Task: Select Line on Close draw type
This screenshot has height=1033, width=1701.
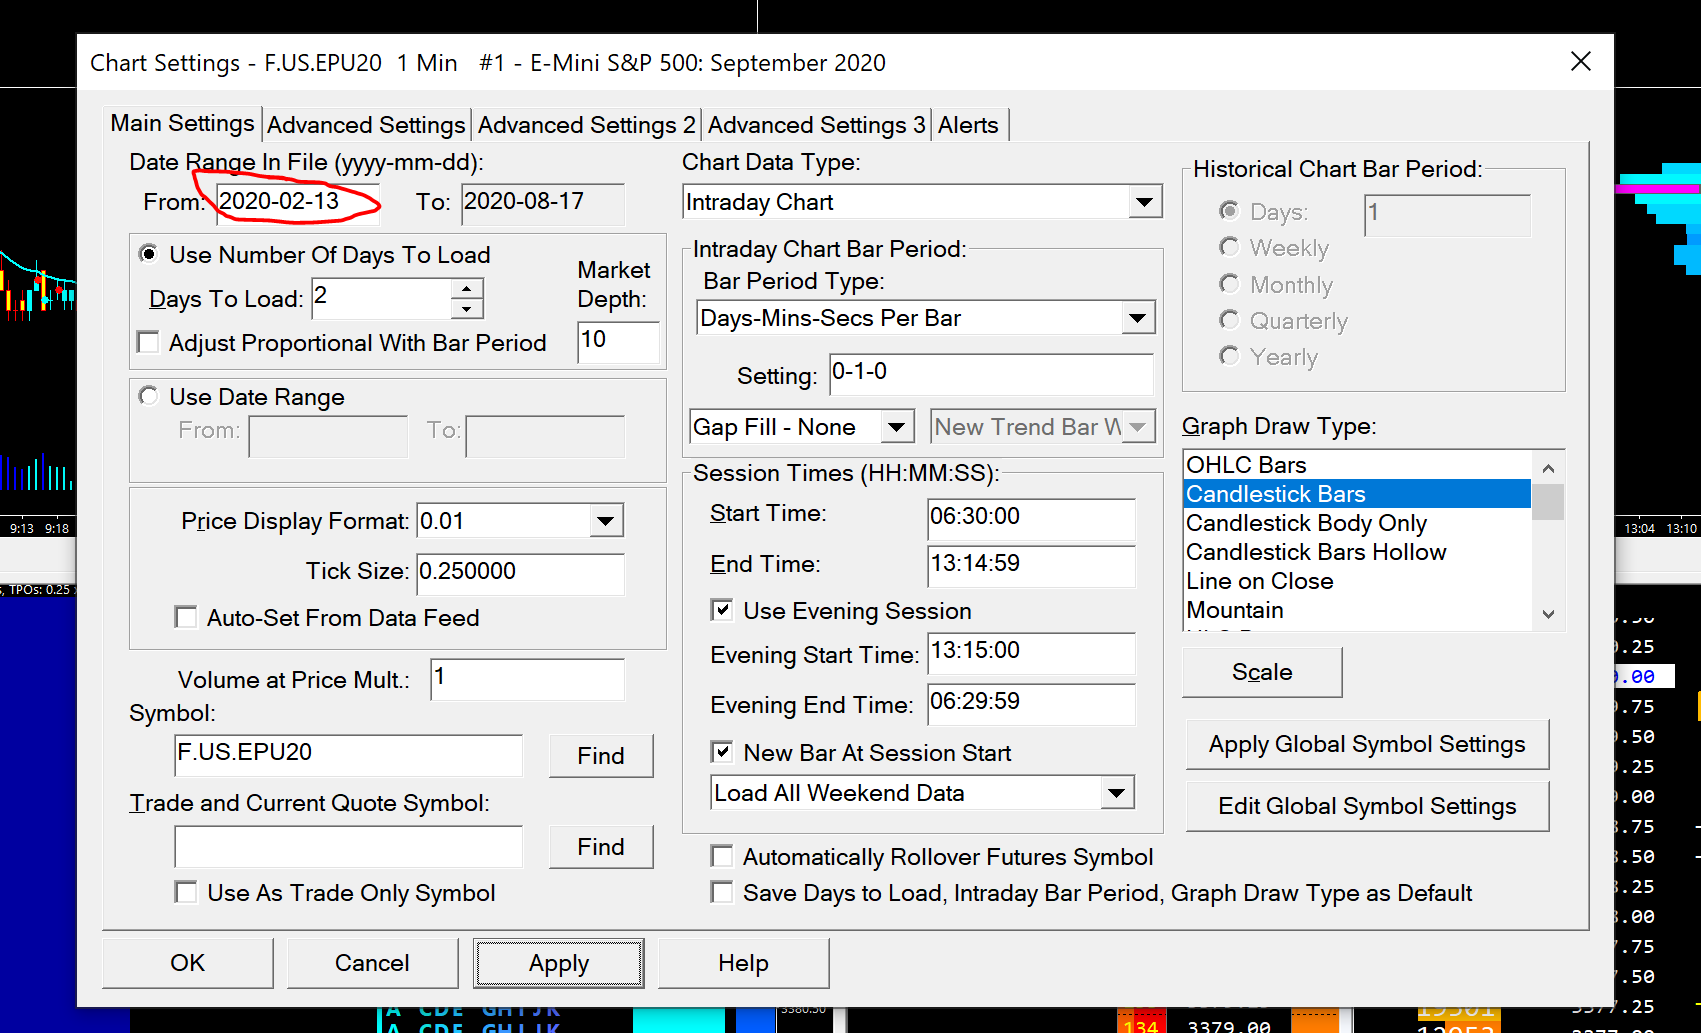Action: tap(1357, 581)
